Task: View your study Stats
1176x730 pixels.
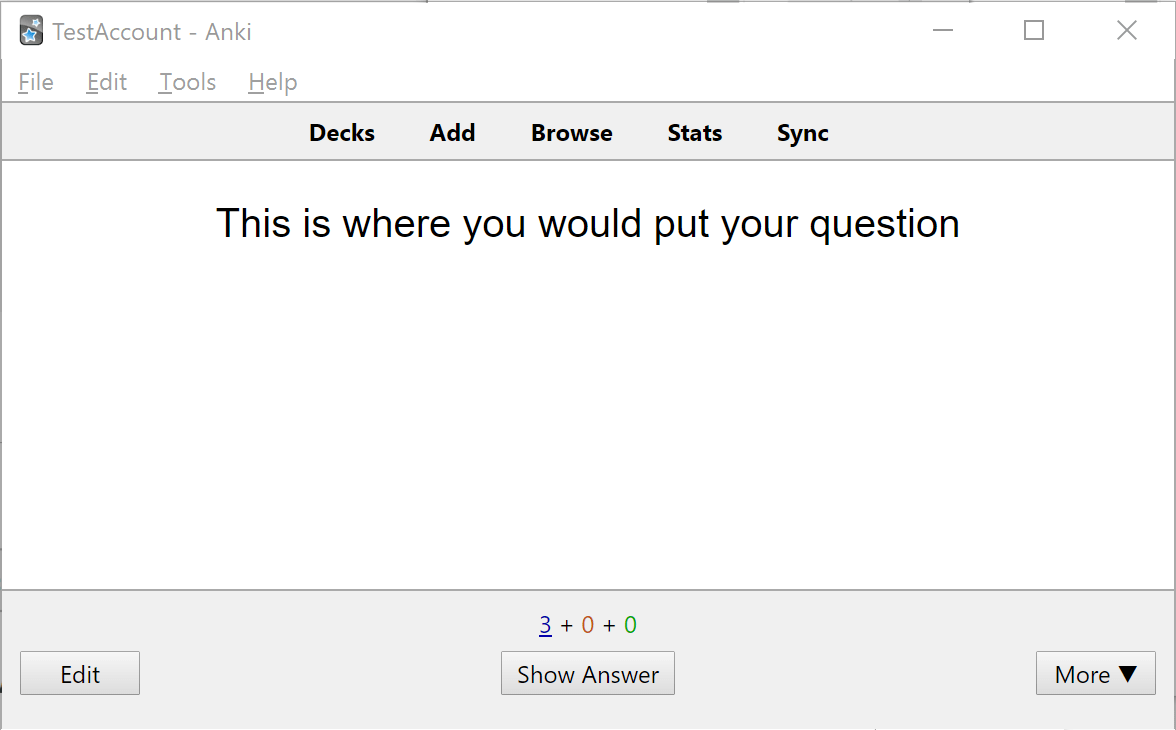Action: 694,132
